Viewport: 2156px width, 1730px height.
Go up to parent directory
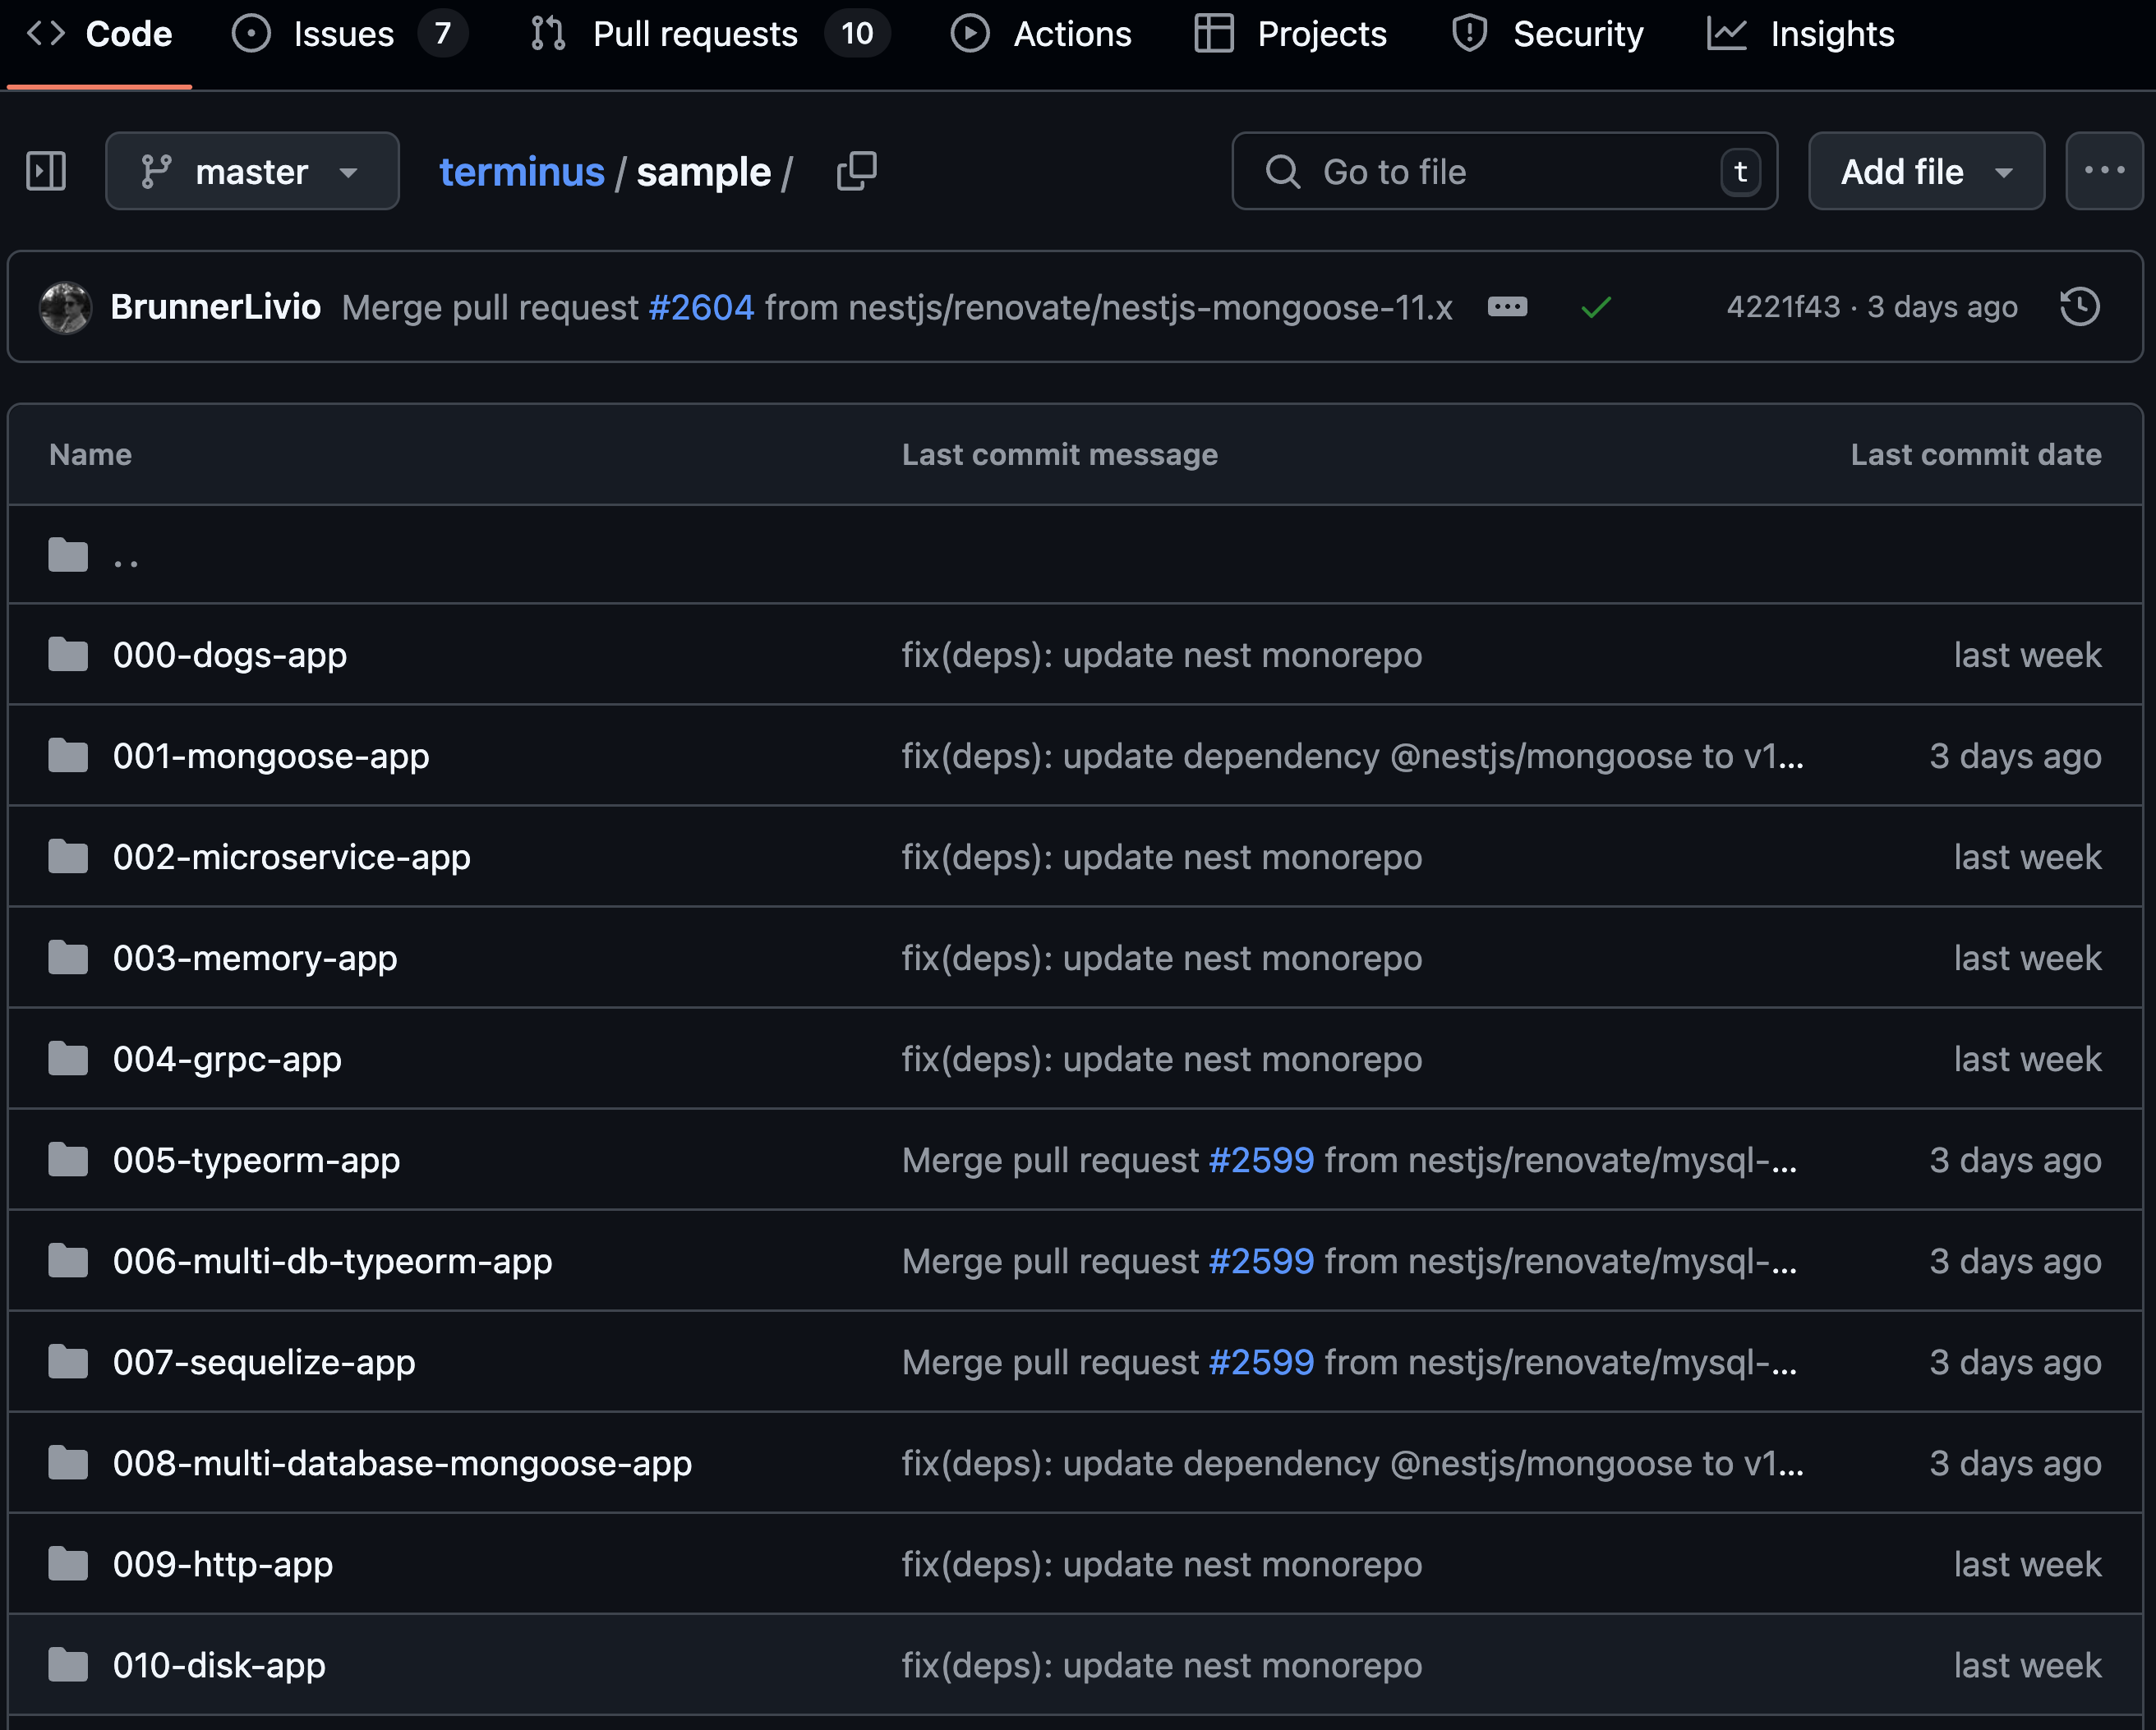pos(125,556)
